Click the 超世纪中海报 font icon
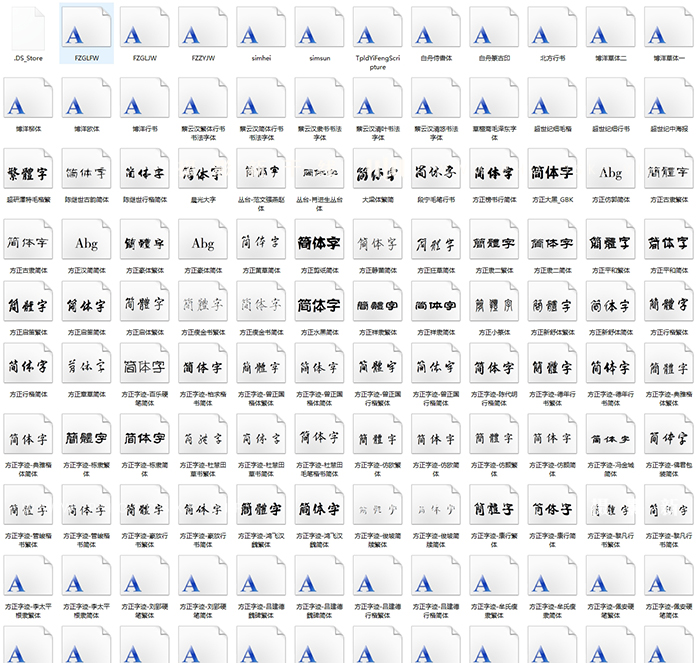 point(669,98)
